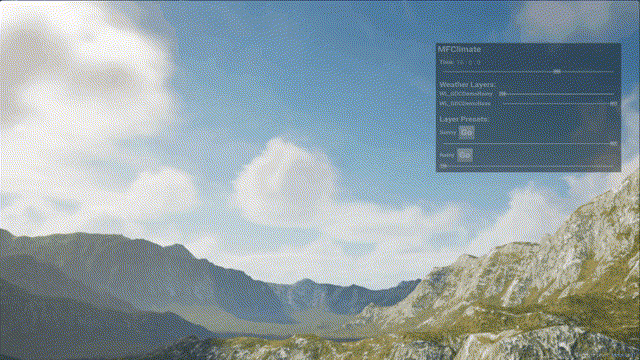Click the Go button beside the Sunny preset
The image size is (640, 360).
467,132
